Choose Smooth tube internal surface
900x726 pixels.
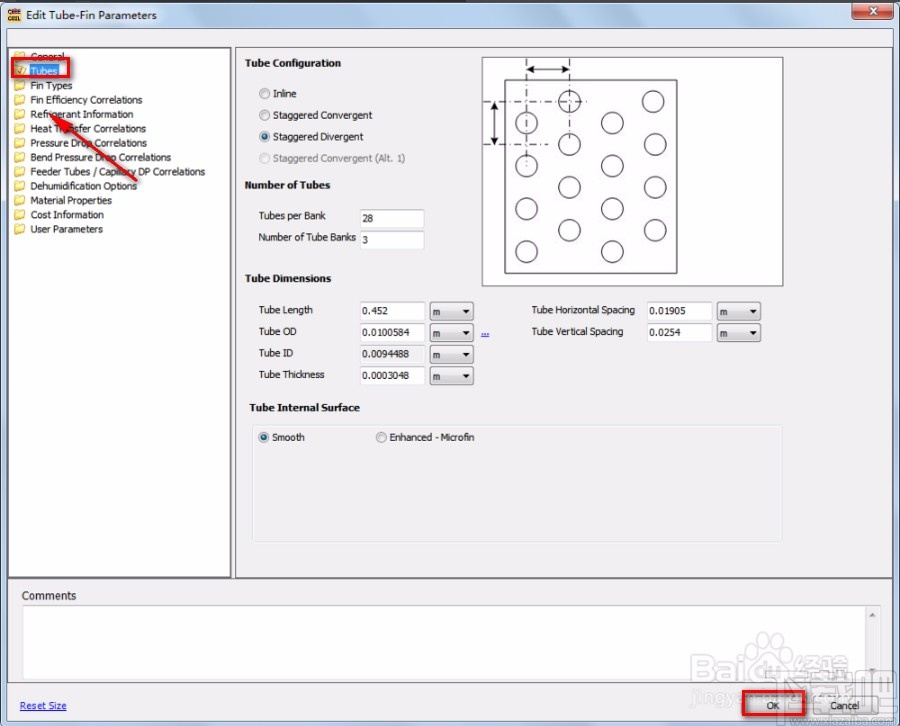click(x=263, y=437)
